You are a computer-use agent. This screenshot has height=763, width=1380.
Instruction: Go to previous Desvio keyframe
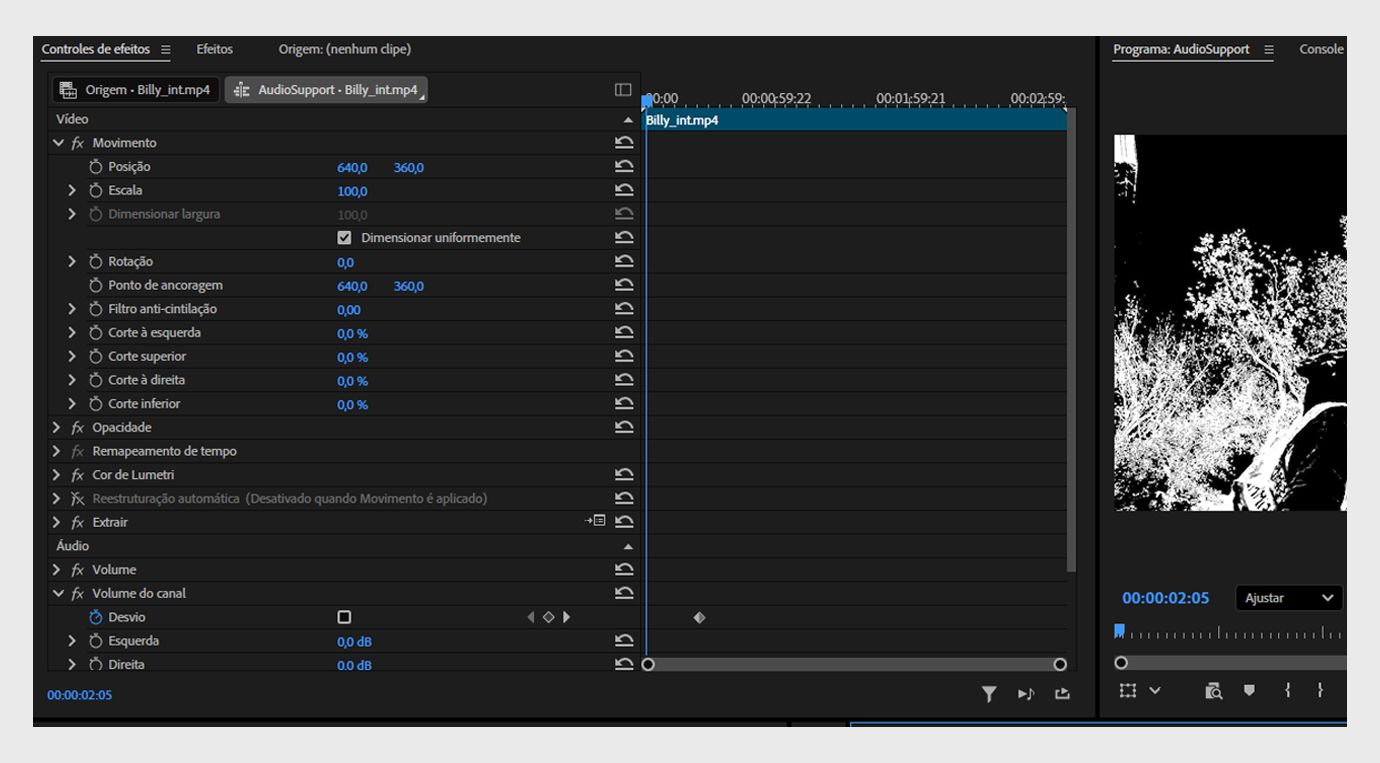pyautogui.click(x=531, y=617)
